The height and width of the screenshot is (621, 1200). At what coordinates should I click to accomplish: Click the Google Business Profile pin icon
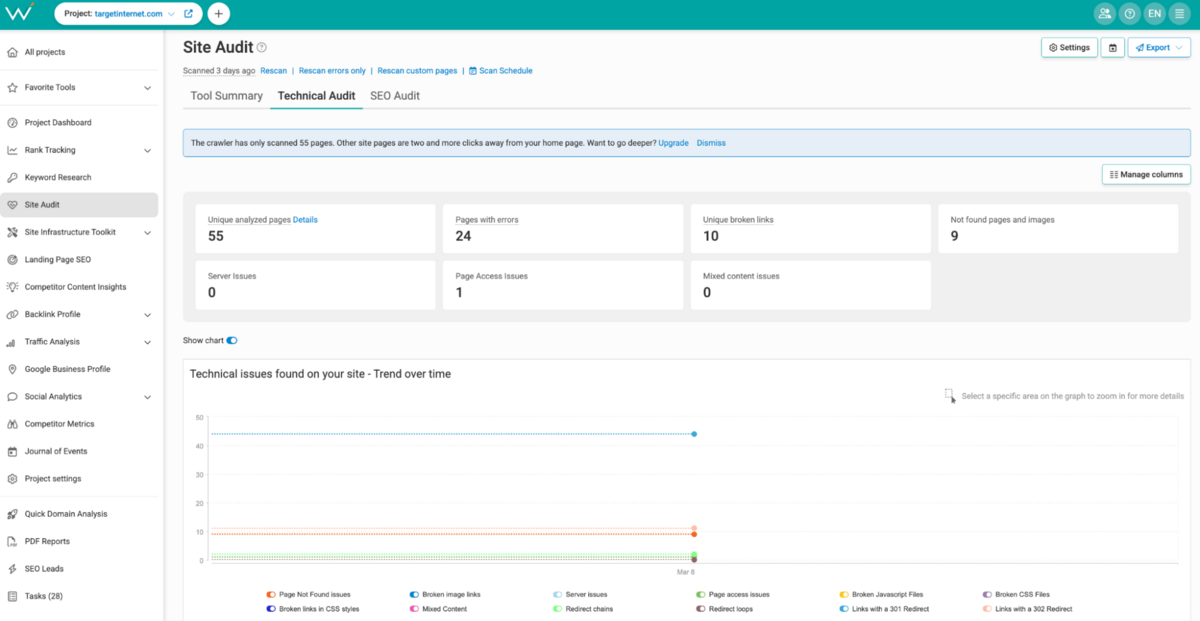point(12,369)
